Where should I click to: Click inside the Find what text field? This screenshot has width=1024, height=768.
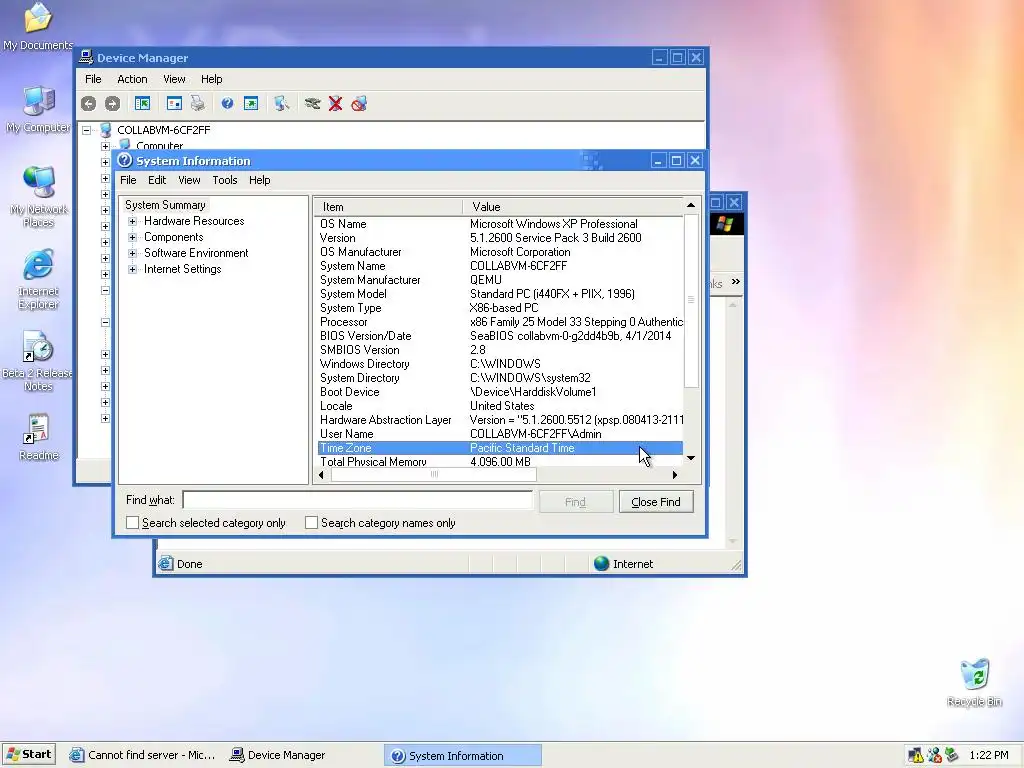click(x=358, y=500)
